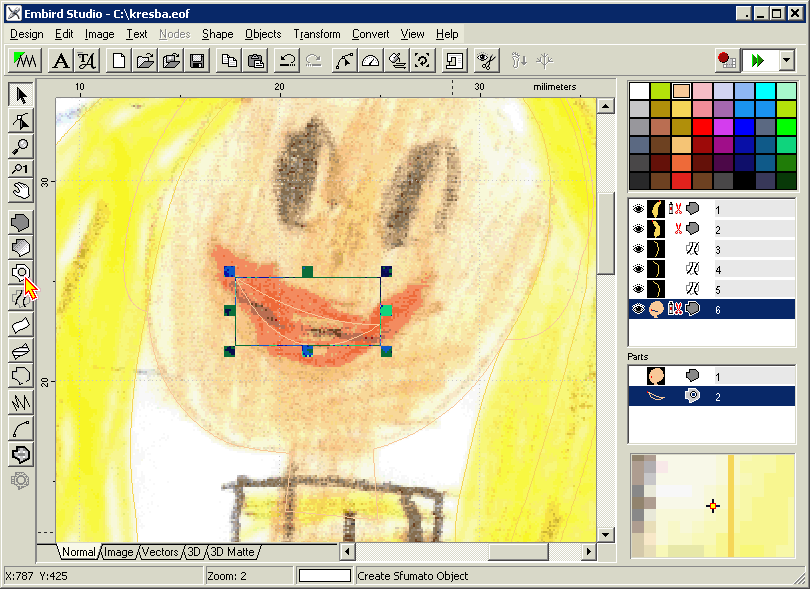Select the zigzag manual stitch tool

click(x=21, y=402)
